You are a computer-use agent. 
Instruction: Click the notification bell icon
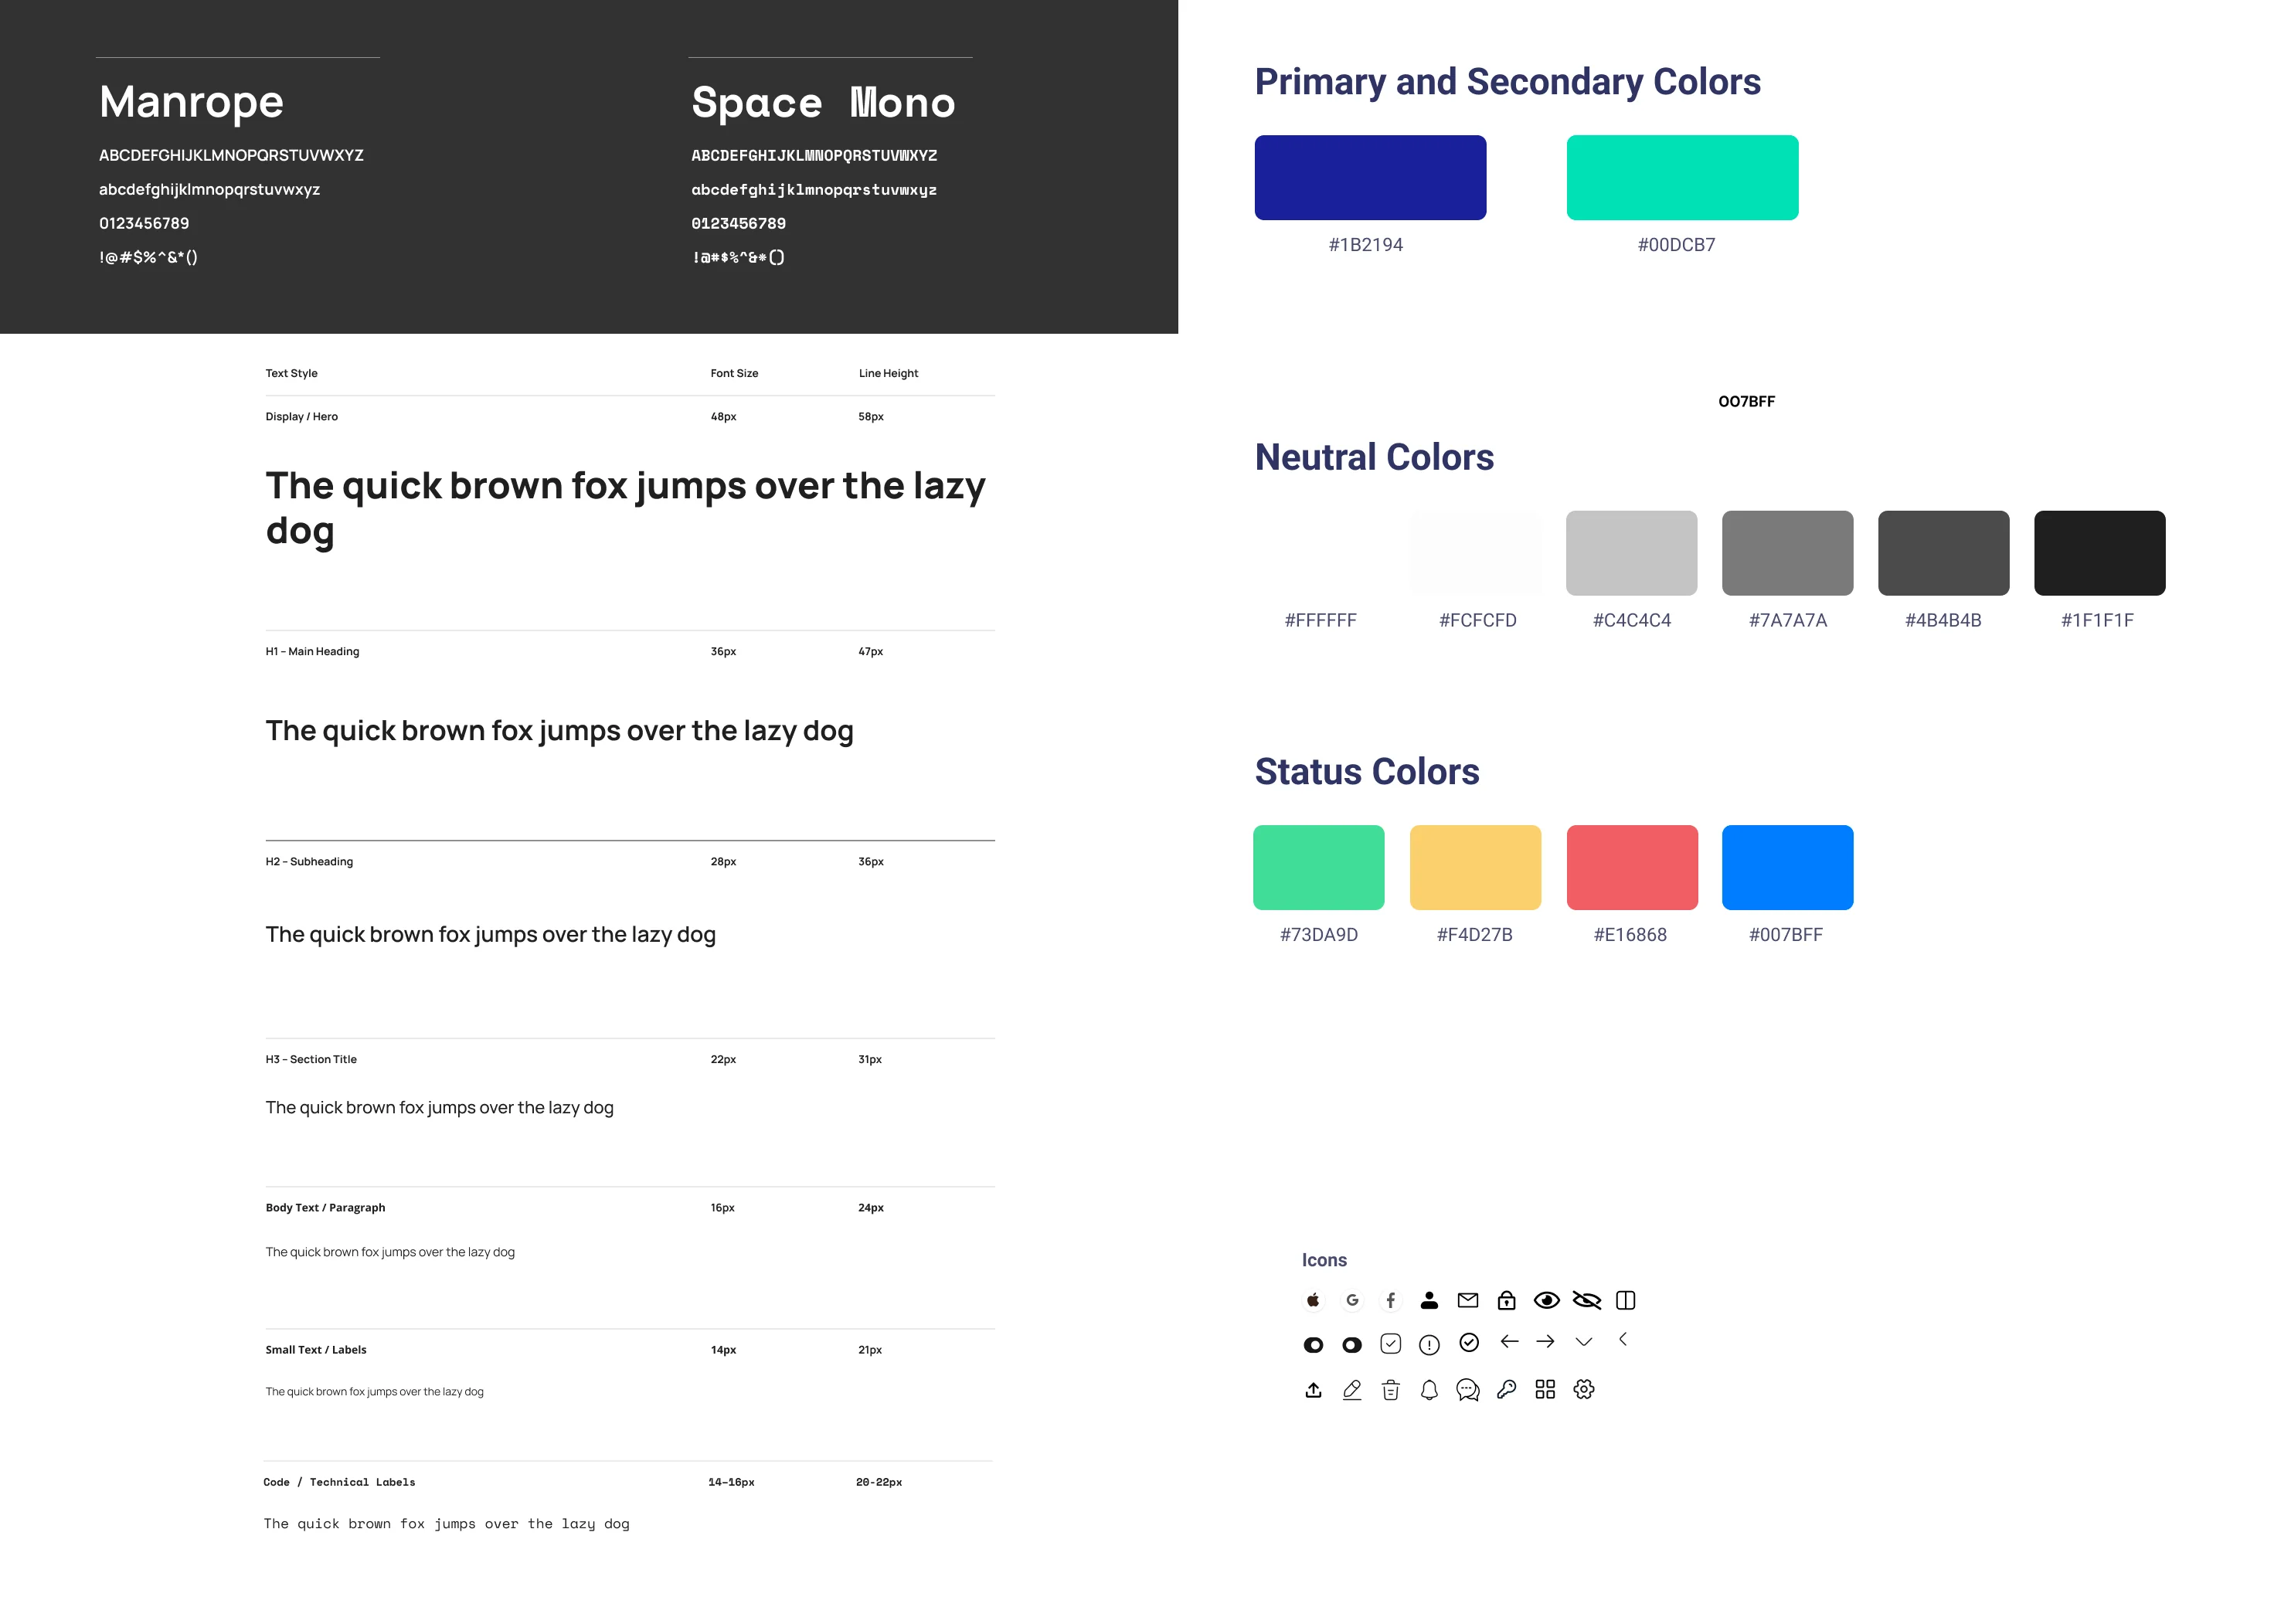coord(1429,1390)
